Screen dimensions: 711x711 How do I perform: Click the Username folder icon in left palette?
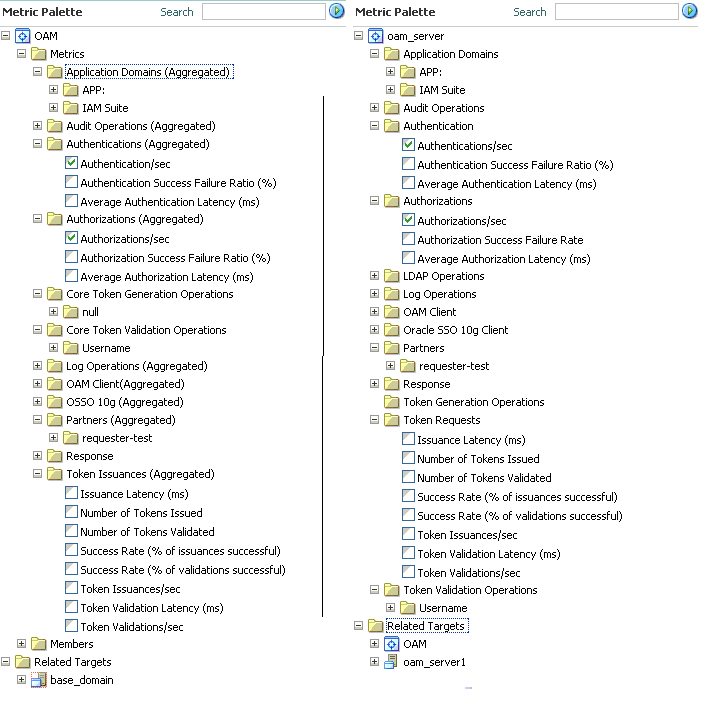(x=71, y=348)
